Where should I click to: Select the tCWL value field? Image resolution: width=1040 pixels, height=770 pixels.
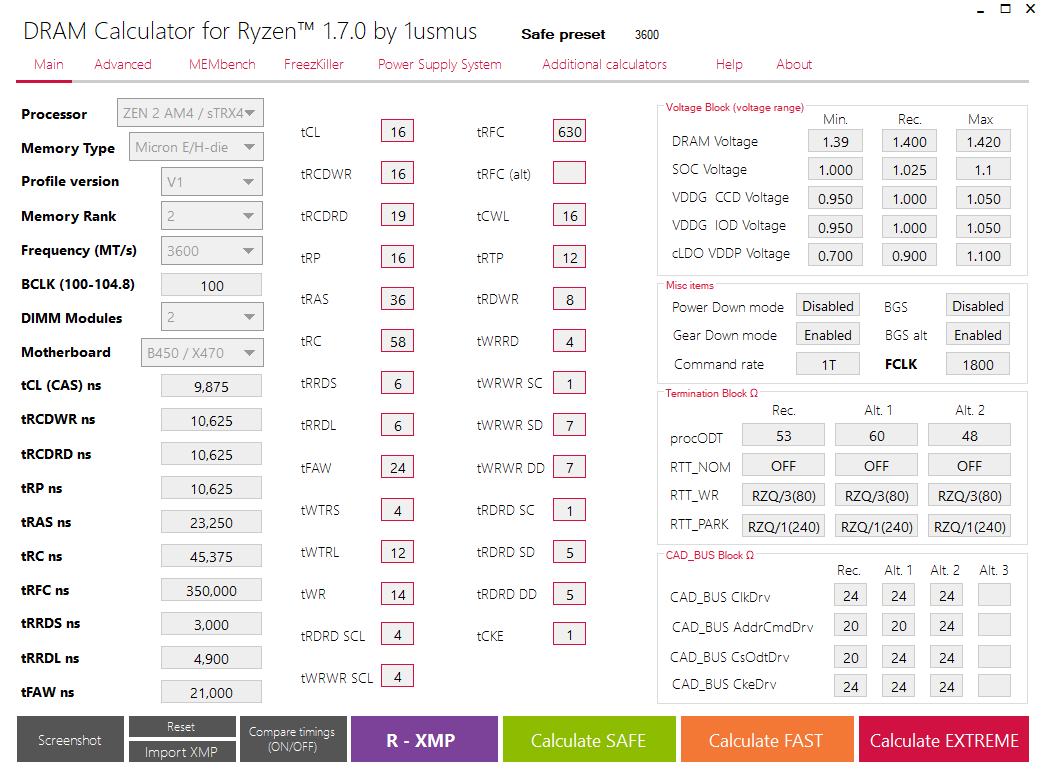(570, 216)
